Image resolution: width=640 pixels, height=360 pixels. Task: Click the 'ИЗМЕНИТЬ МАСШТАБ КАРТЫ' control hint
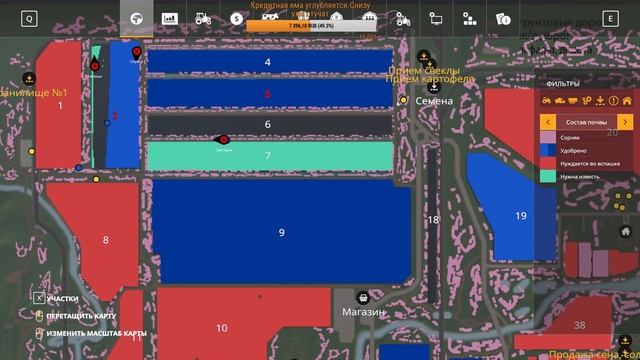(x=91, y=333)
